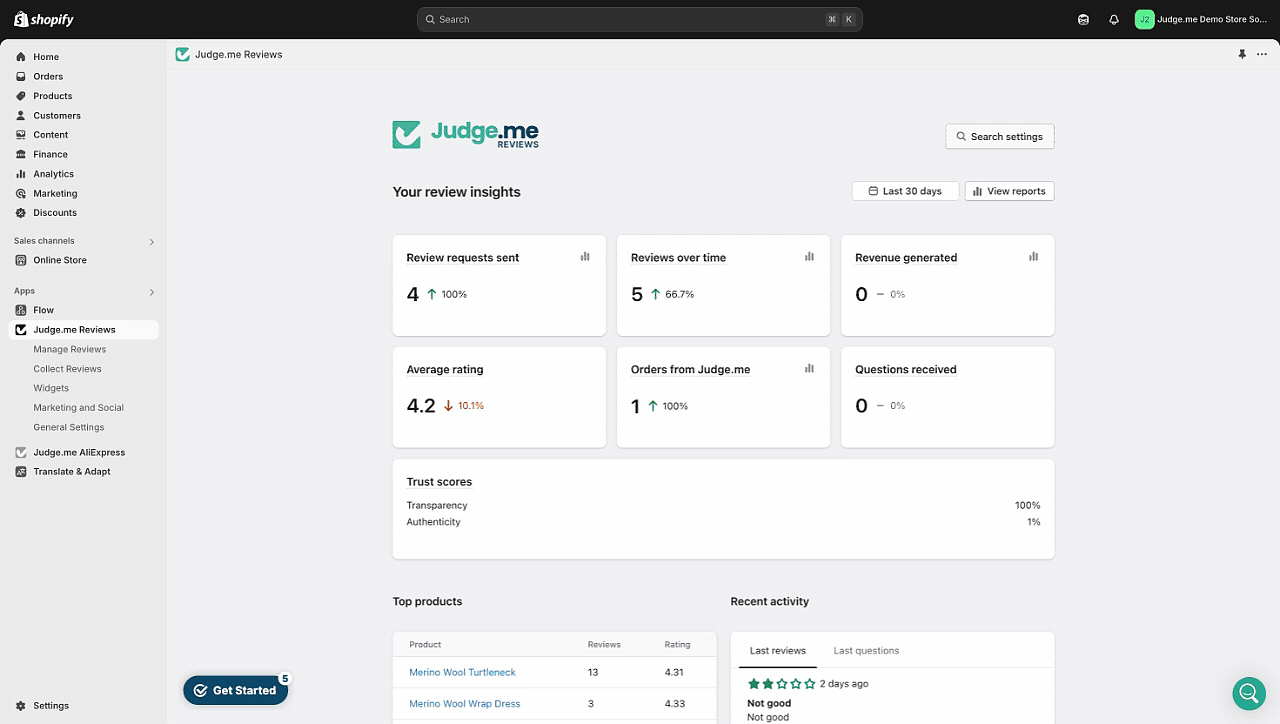Open Translate & Adapt app icon
The height and width of the screenshot is (724, 1280).
click(21, 471)
